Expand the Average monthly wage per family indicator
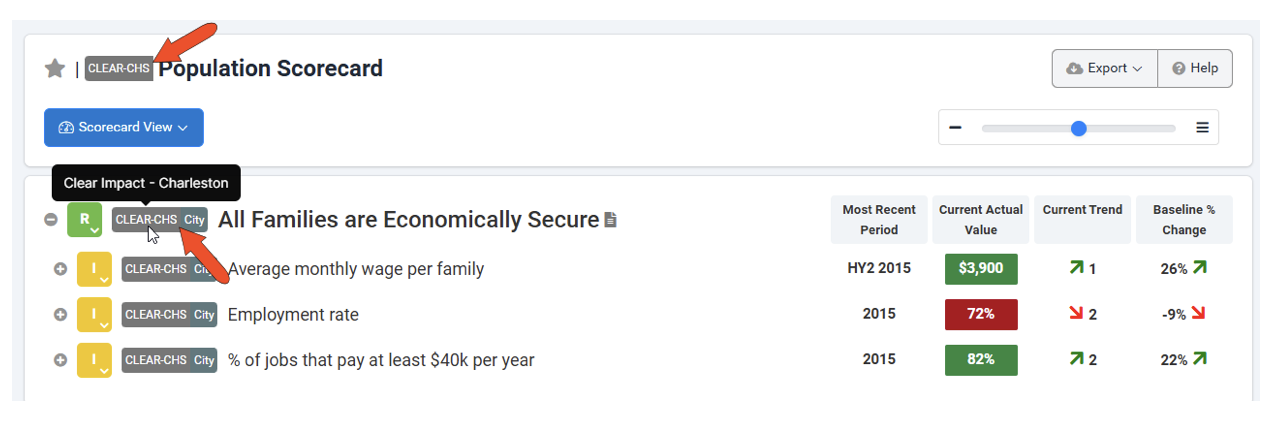Image resolution: width=1272 pixels, height=424 pixels. (x=60, y=269)
